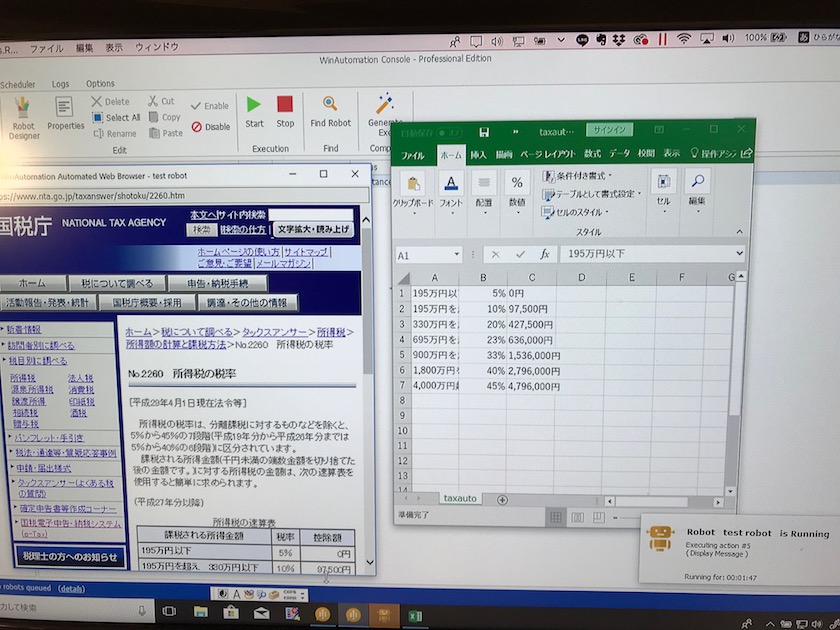Open robot Properties in WinAutomation Console

(x=65, y=114)
